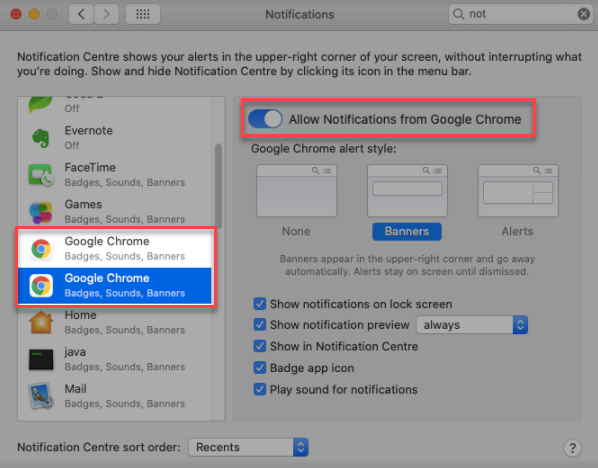Click the green leaf app icon at list top

(x=40, y=105)
